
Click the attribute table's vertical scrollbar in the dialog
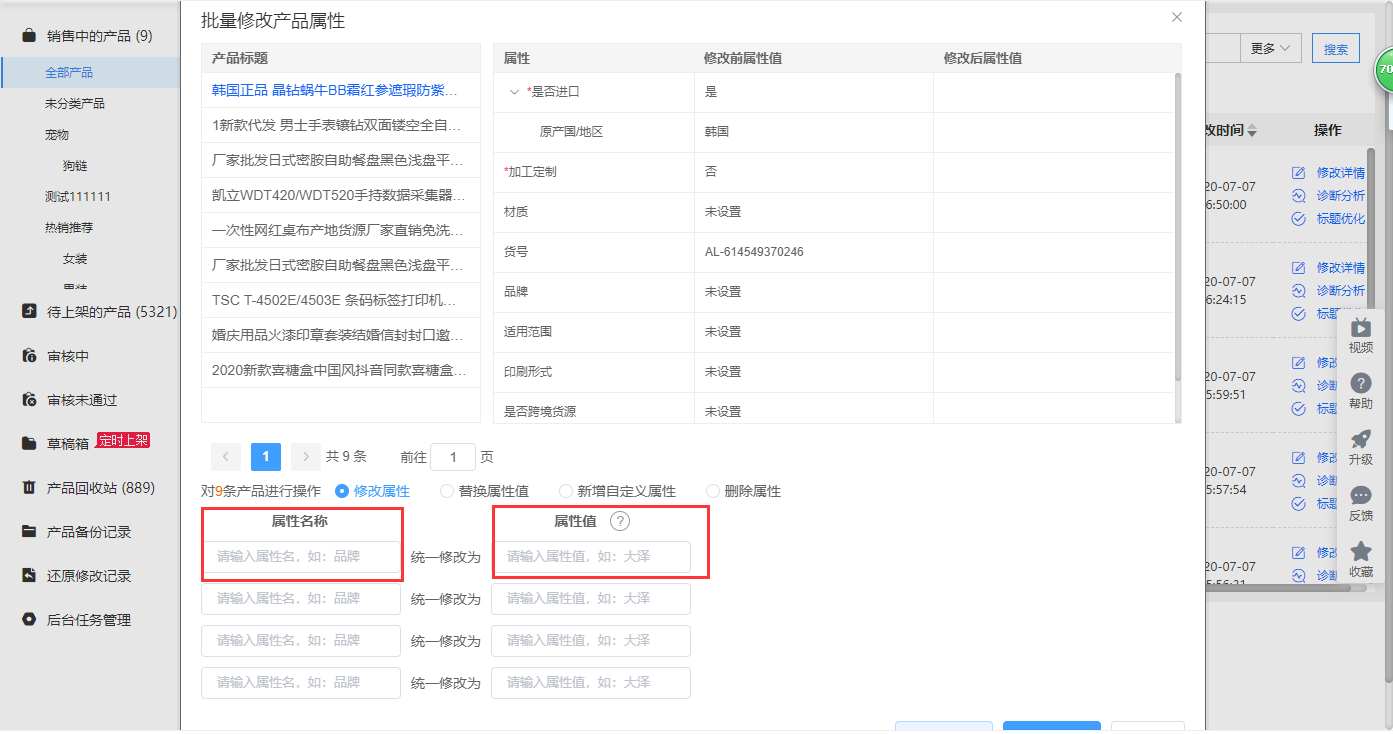coord(1177,225)
